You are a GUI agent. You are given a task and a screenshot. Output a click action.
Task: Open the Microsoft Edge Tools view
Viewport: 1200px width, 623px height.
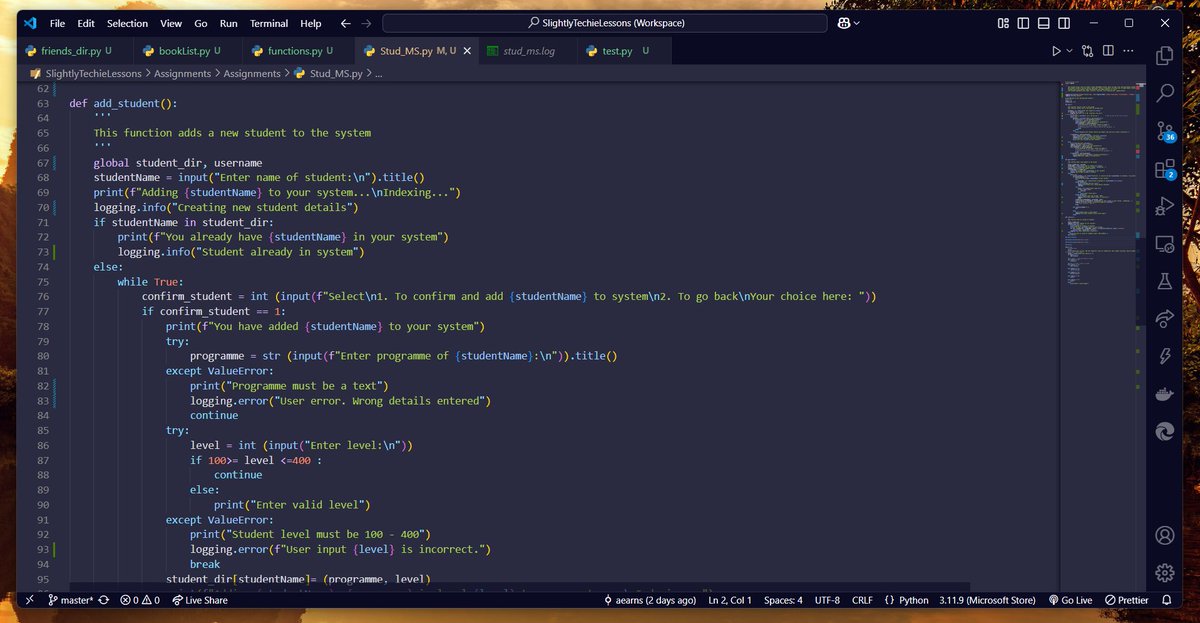[1164, 431]
